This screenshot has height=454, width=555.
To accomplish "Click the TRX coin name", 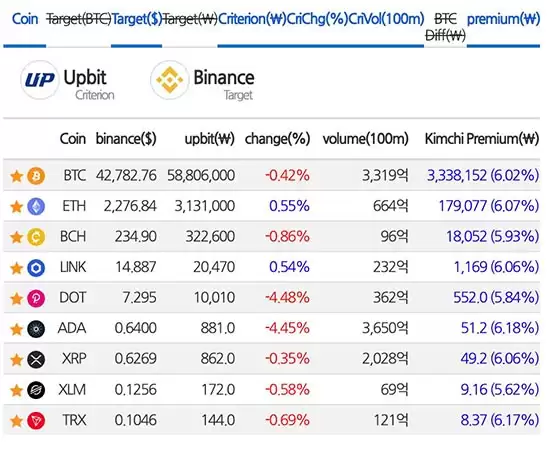I will [x=74, y=420].
